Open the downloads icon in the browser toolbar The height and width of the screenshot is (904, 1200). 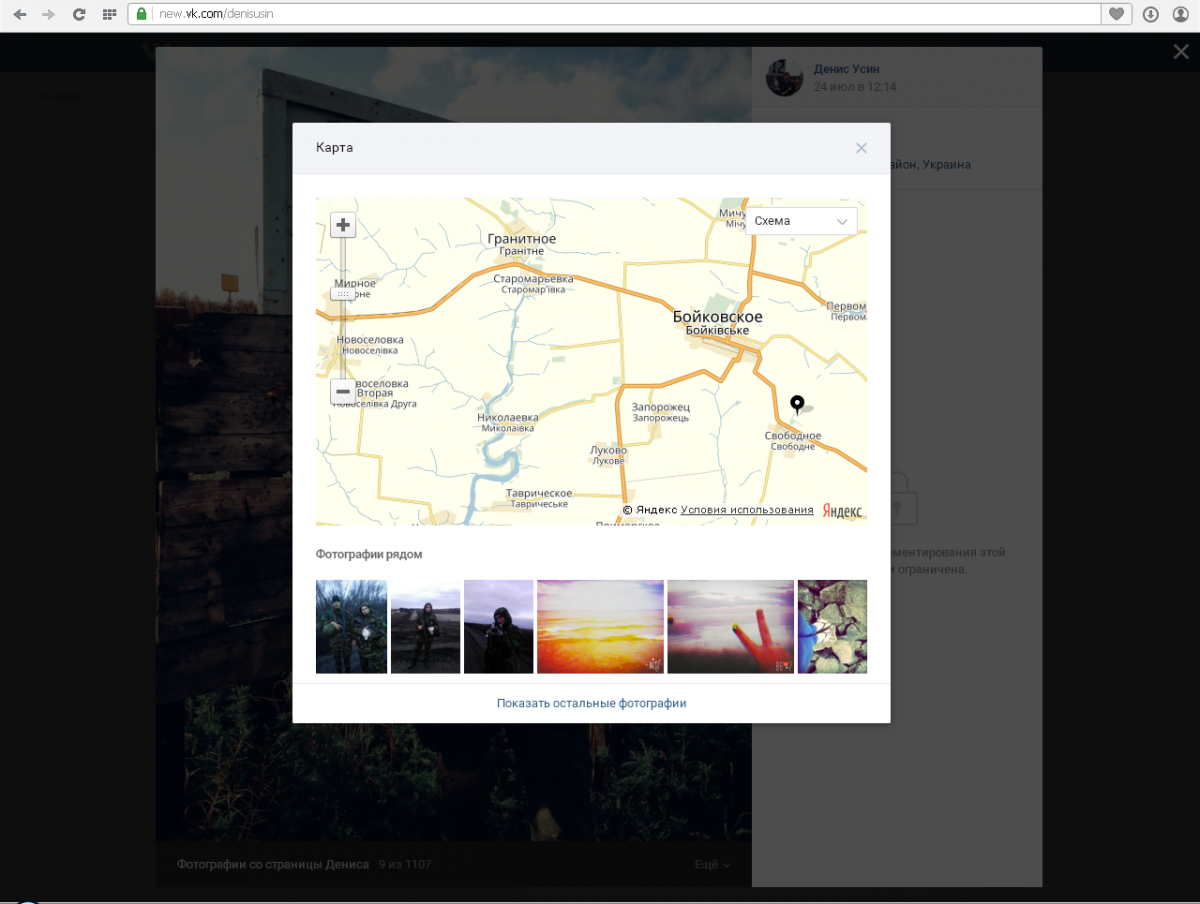[1151, 14]
